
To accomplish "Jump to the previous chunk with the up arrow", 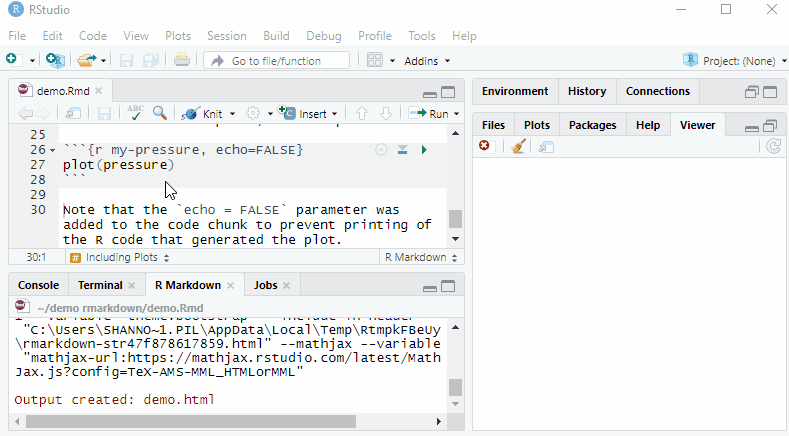I will click(361, 113).
